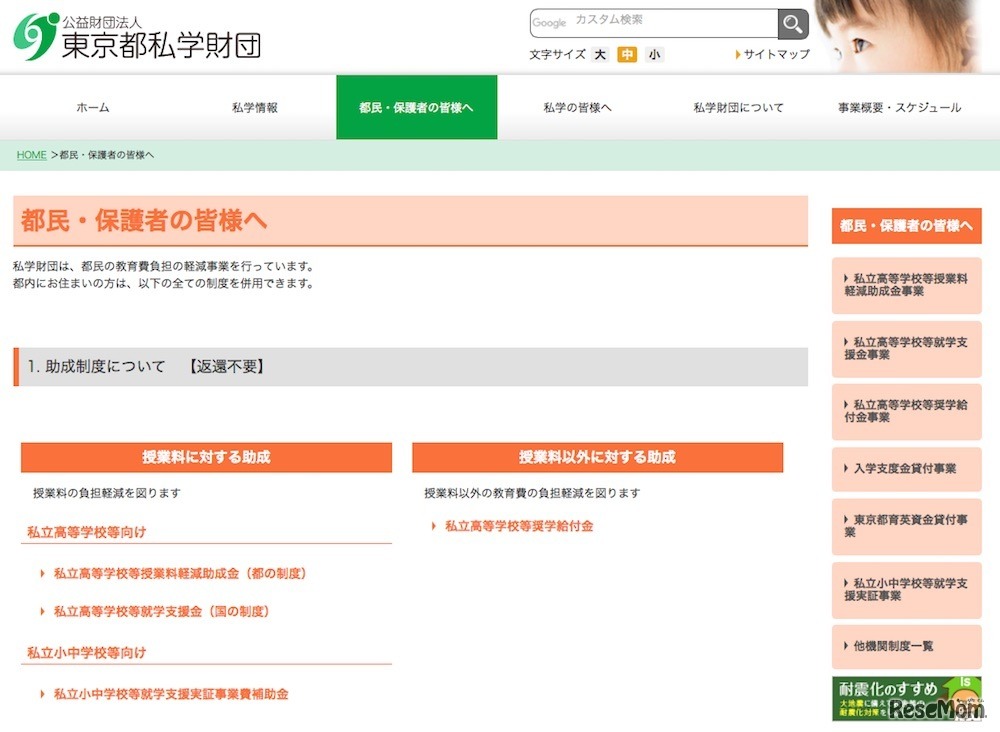The height and width of the screenshot is (732, 1000).
Task: Open the 事業概要・スケジュール menu item
Action: (x=897, y=107)
